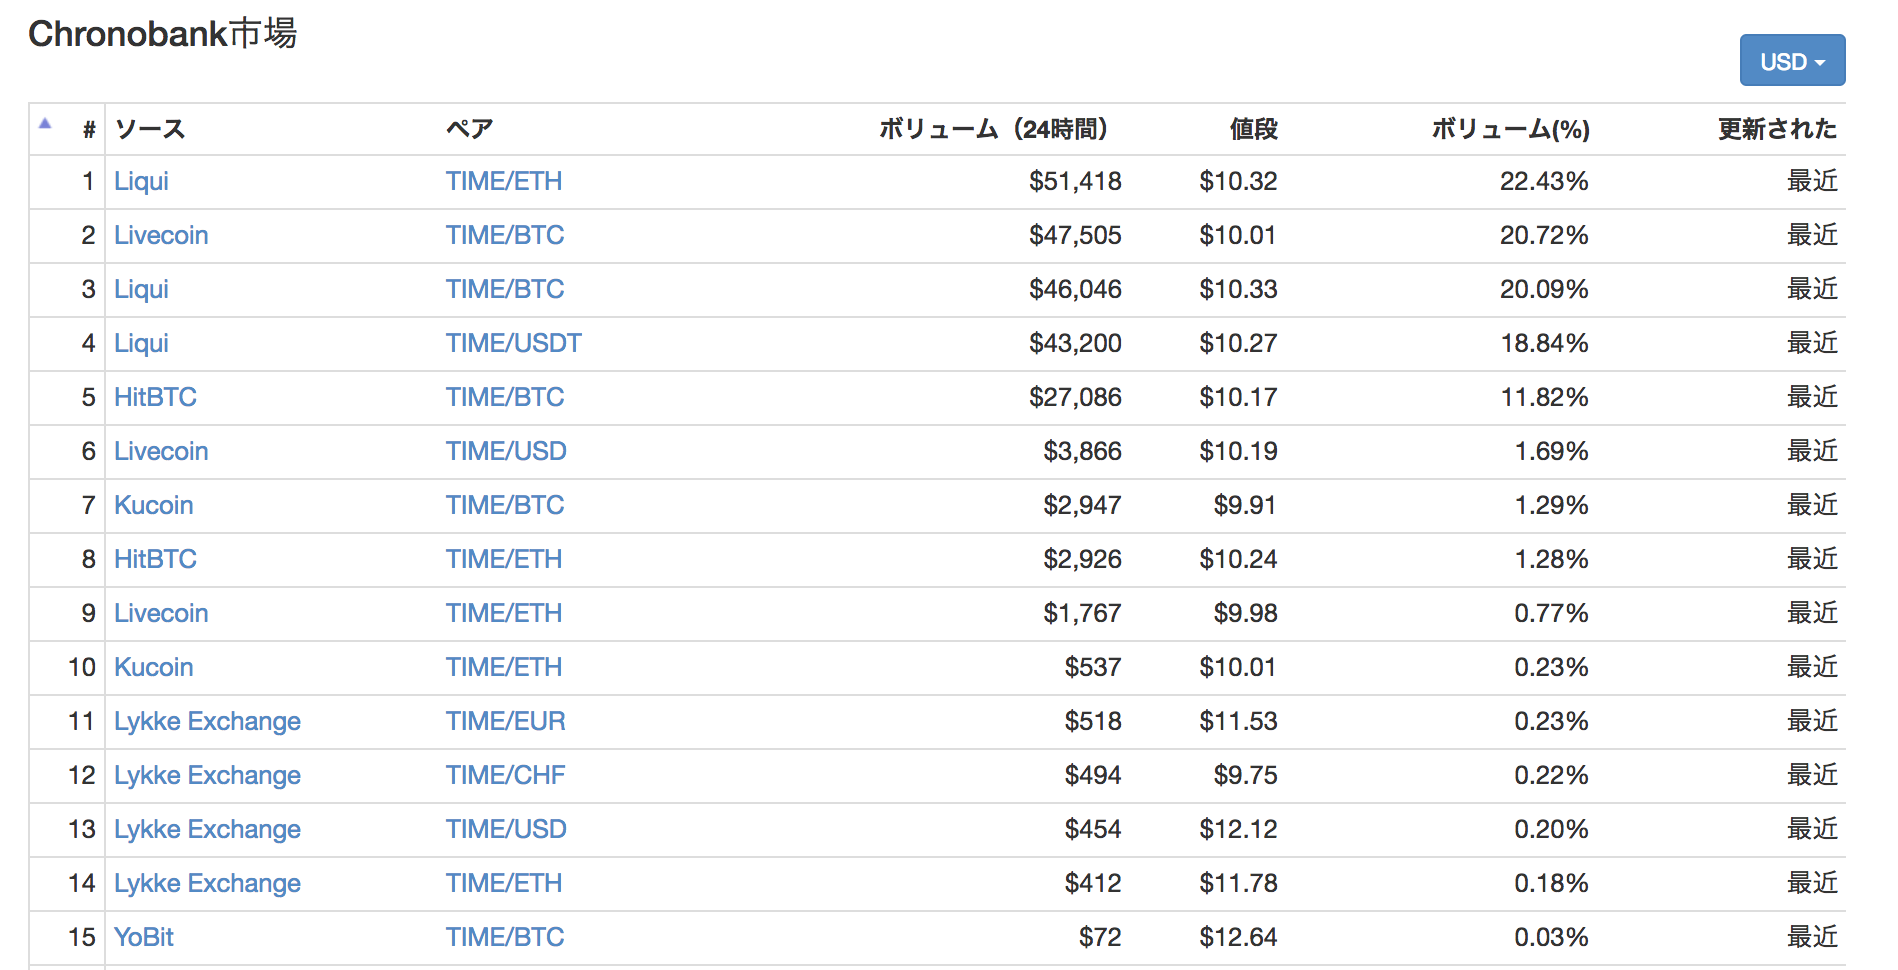
Task: Select the 11.82% volume share
Action: click(x=1544, y=397)
